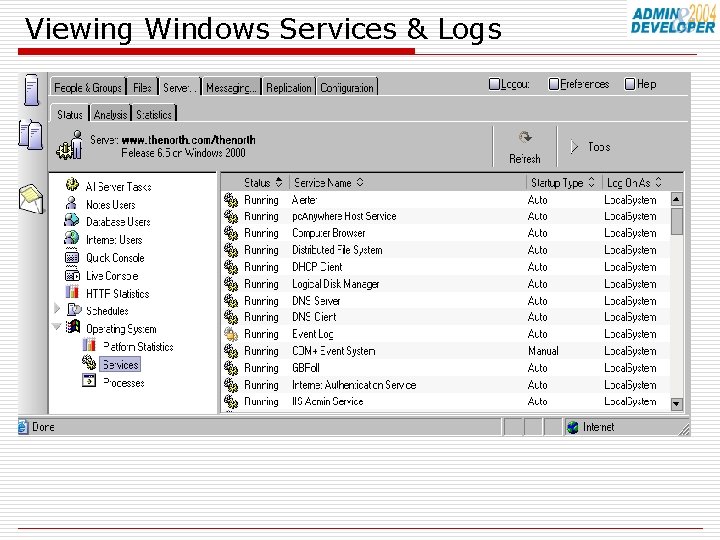The image size is (720, 540).
Task: Switch to the Statistics sub-tab
Action: 154,114
